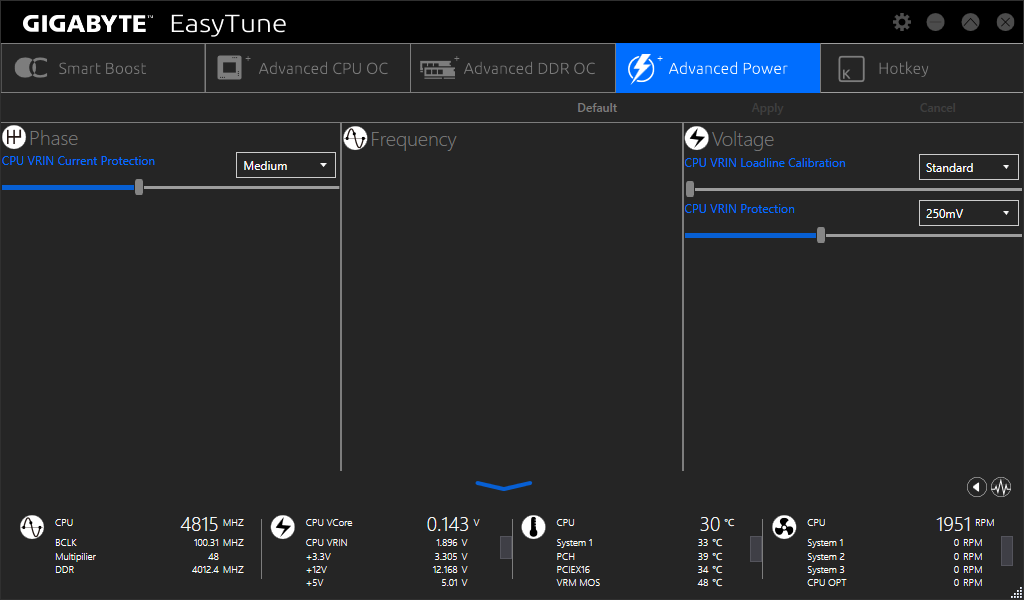Click the fan list scrollbar in monitor
The width and height of the screenshot is (1024, 600).
(1007, 550)
